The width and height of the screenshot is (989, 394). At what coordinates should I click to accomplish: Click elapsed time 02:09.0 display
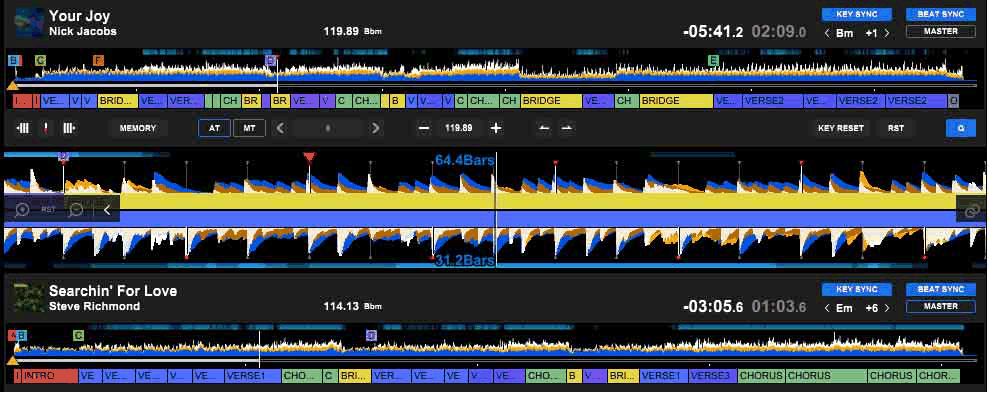point(778,32)
